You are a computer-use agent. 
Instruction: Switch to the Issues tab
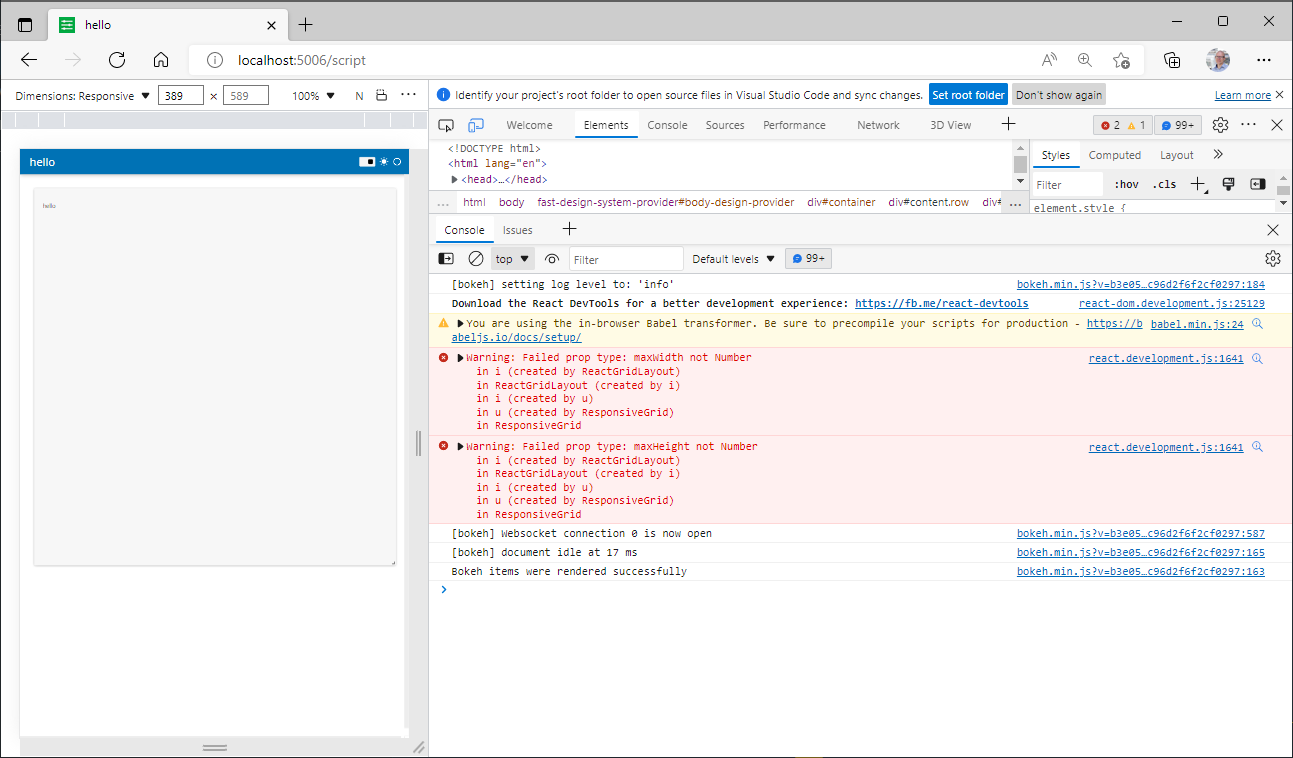(517, 229)
